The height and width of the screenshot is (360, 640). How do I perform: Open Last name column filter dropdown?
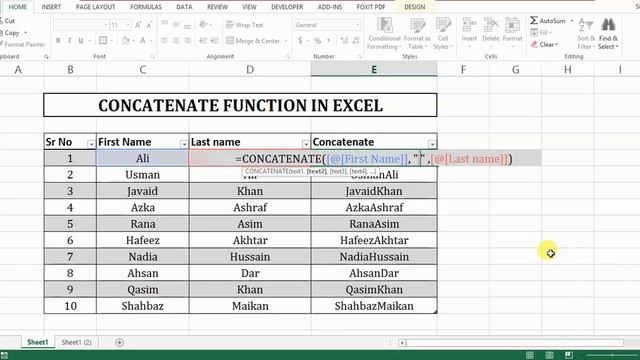[x=305, y=144]
